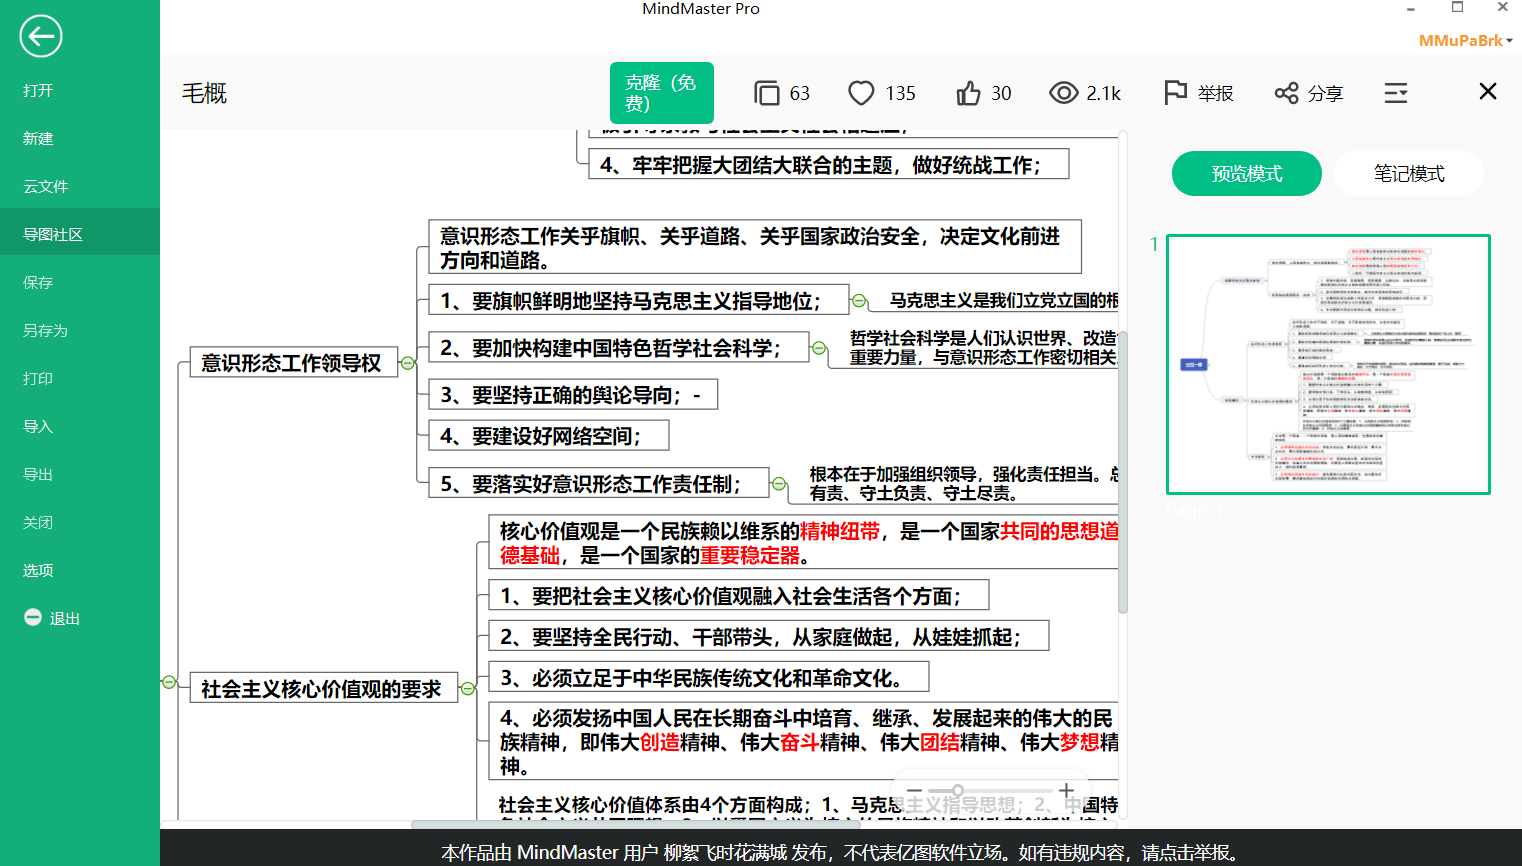Select node 1、要把社会主义核心价值观融入社会生活各个方面
The image size is (1522, 866).
739,596
